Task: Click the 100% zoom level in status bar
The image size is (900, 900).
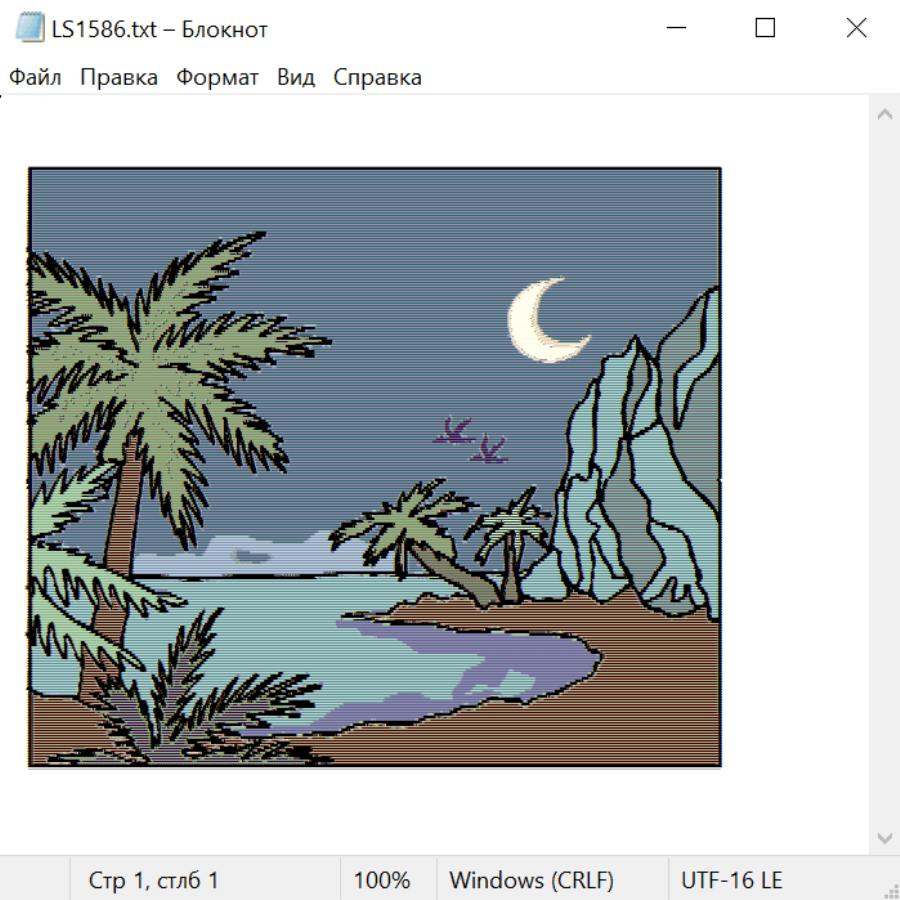Action: [382, 880]
